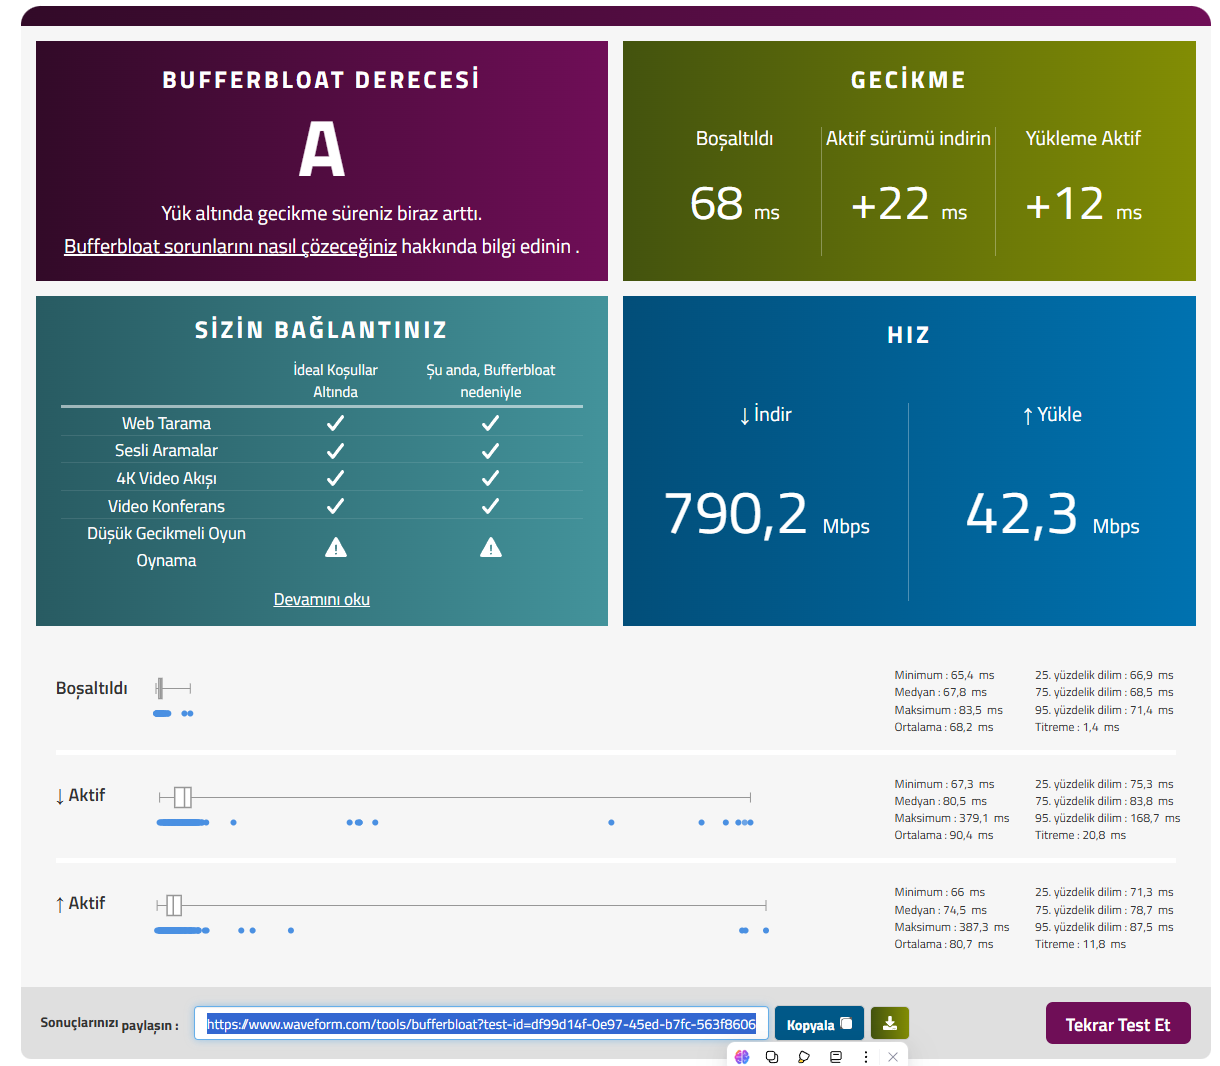This screenshot has width=1220, height=1066.
Task: Click the Titreme : 11,8 ms statistic
Action: coord(1080,944)
